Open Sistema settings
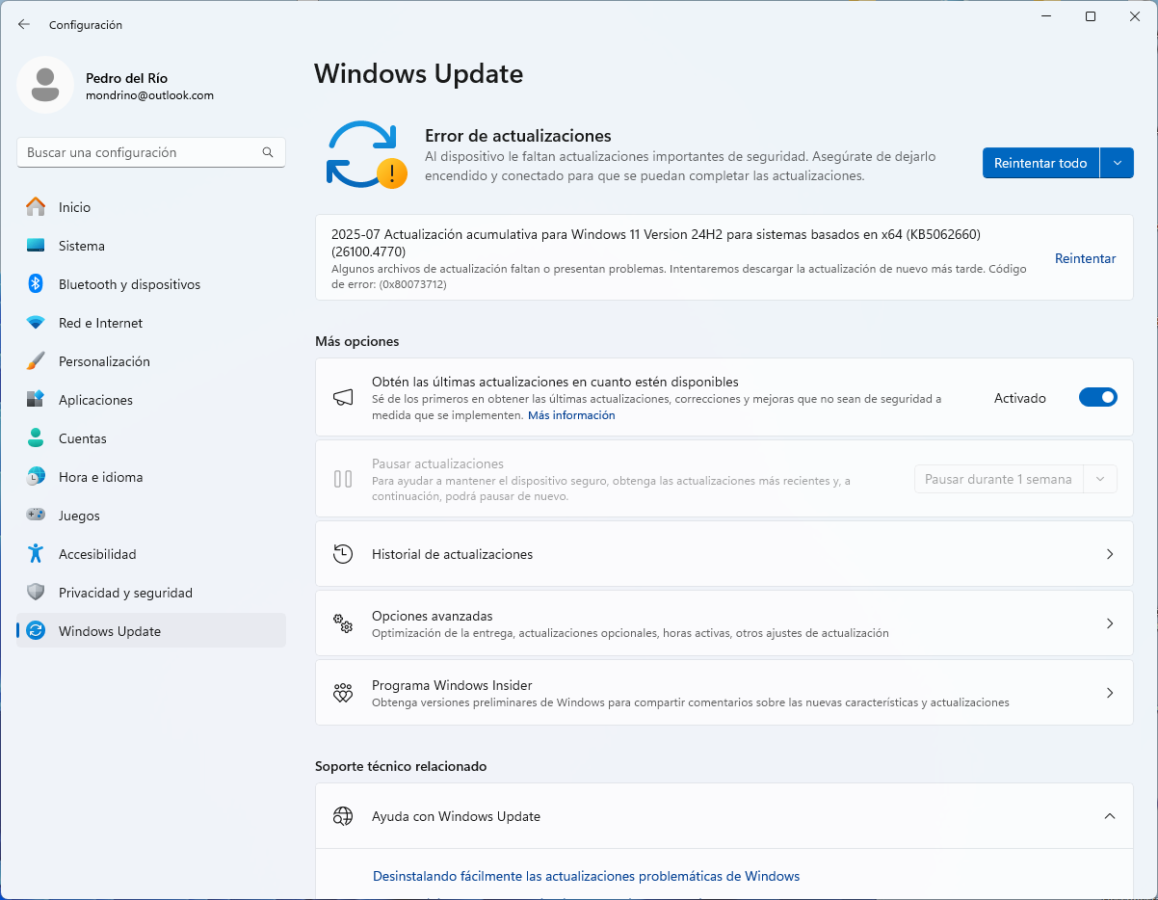This screenshot has height=900, width=1158. (x=151, y=245)
